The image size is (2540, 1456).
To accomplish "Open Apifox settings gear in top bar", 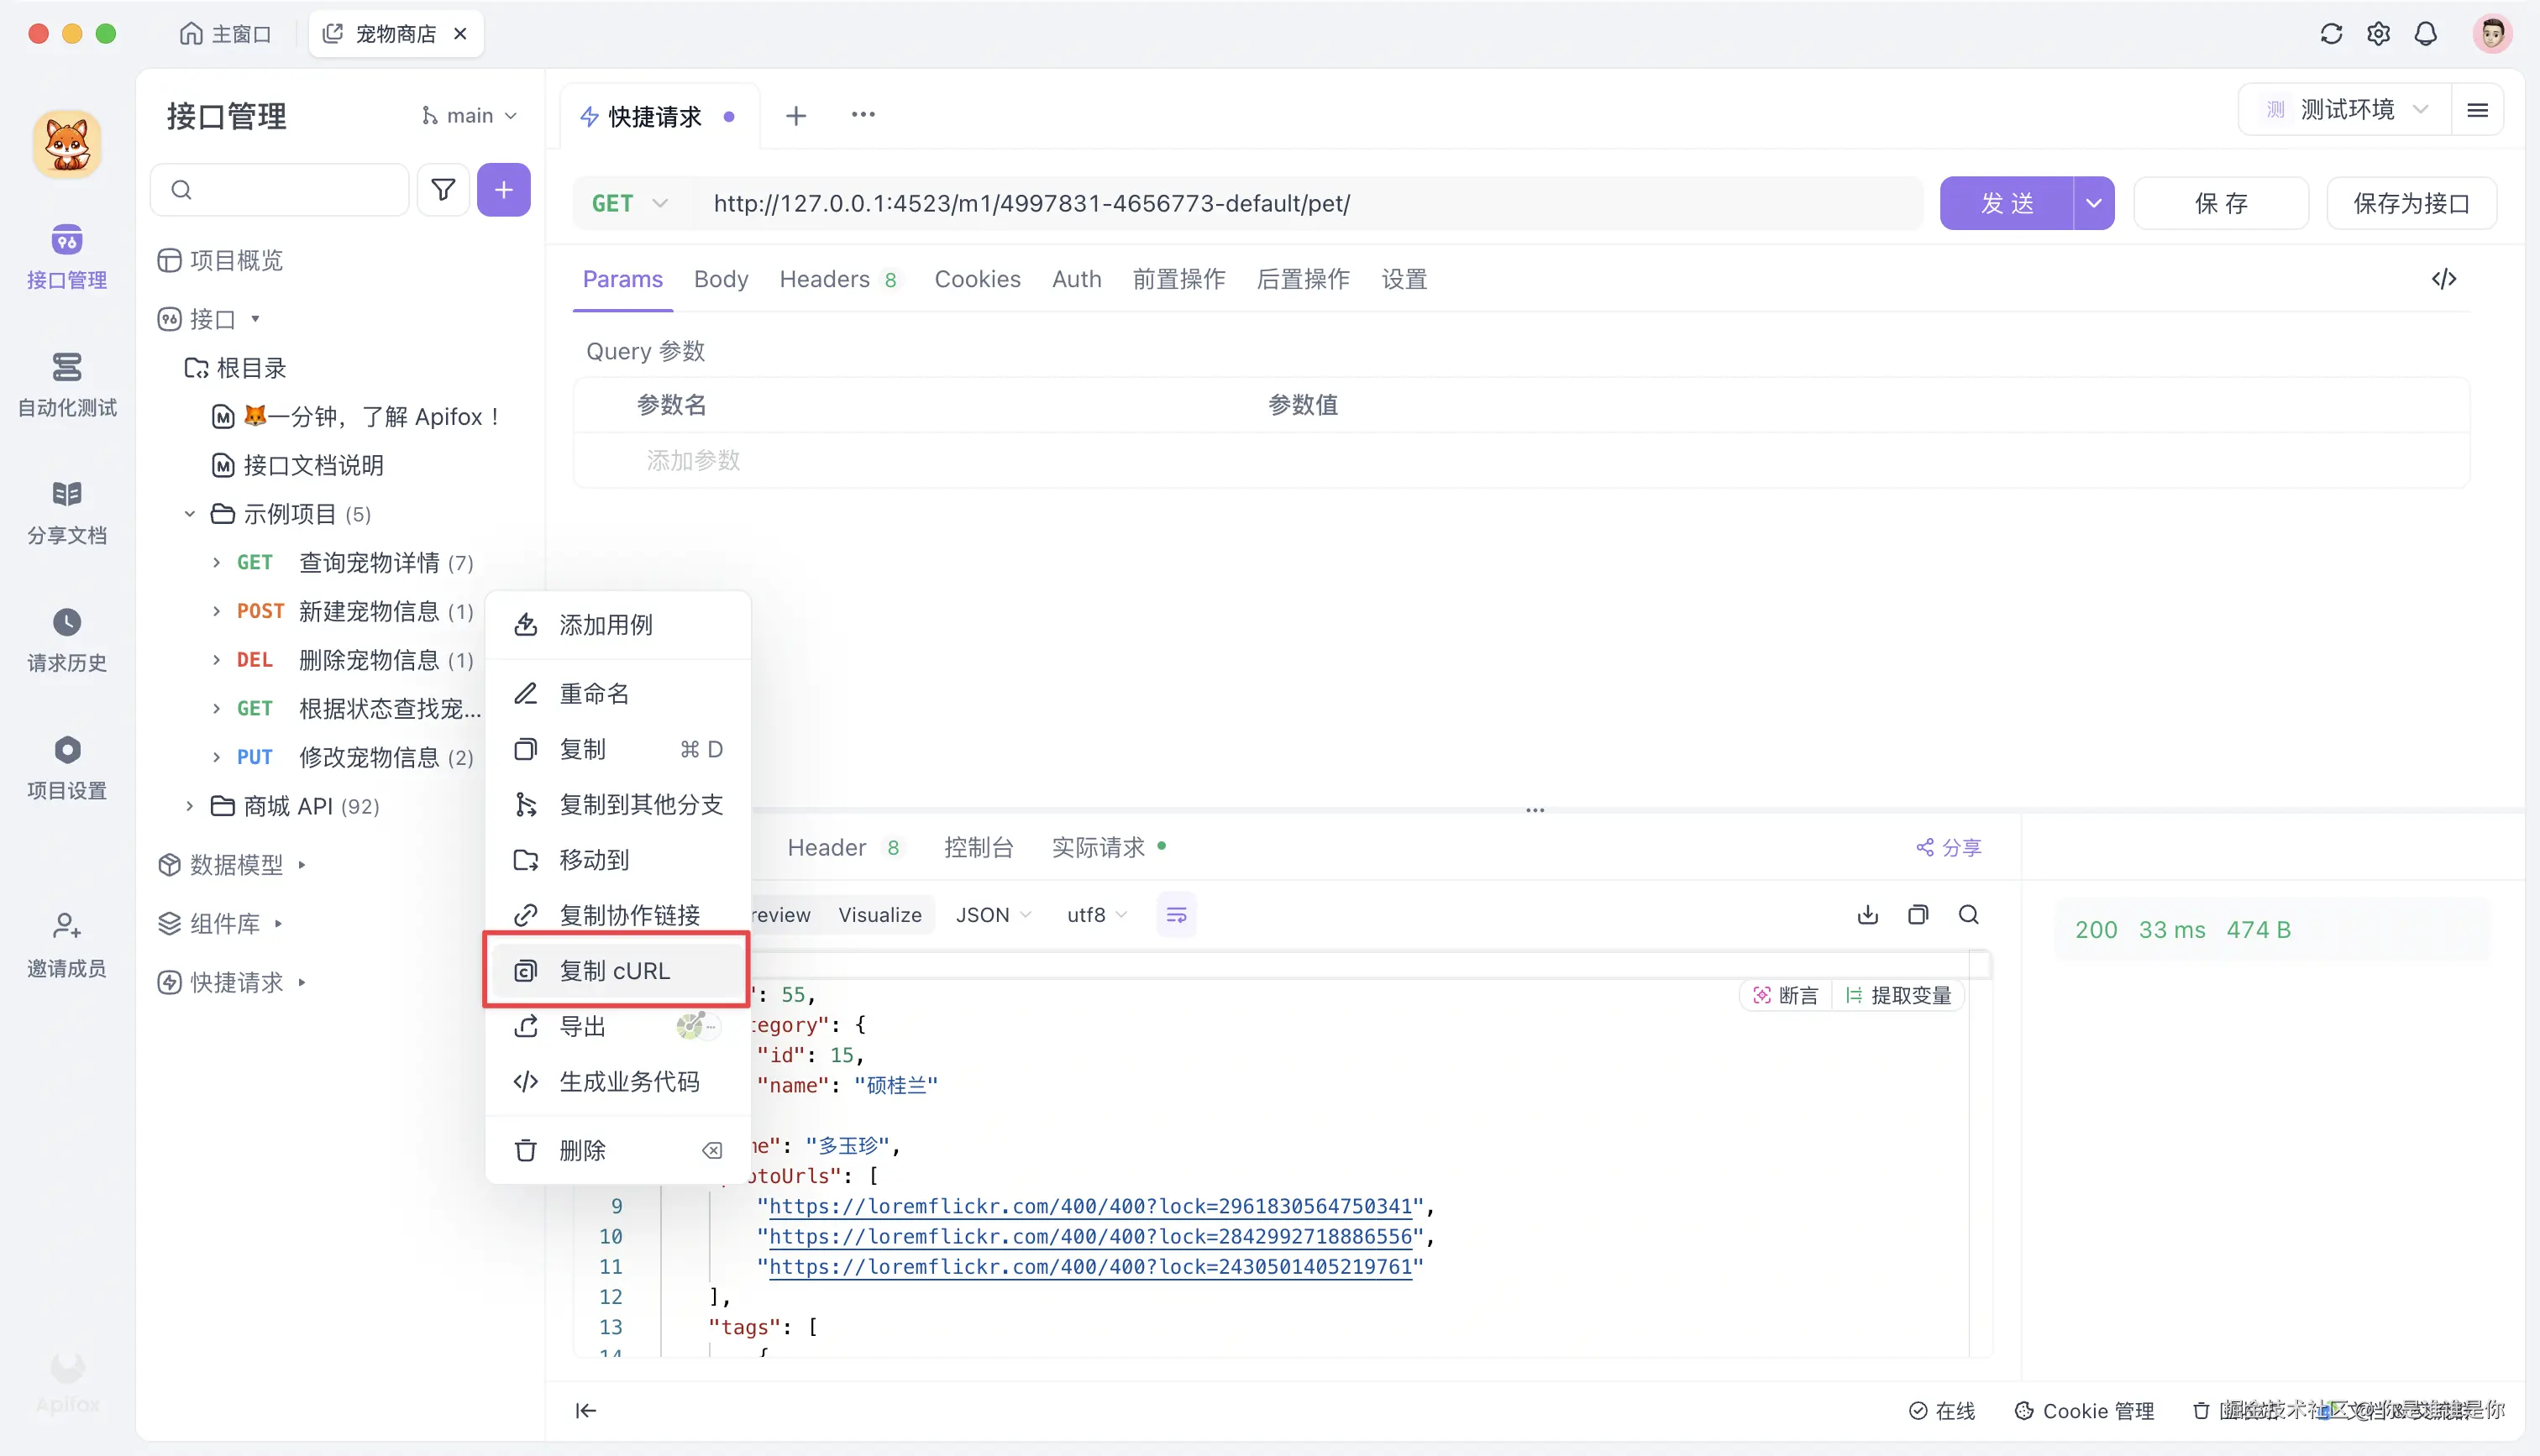I will click(x=2379, y=33).
